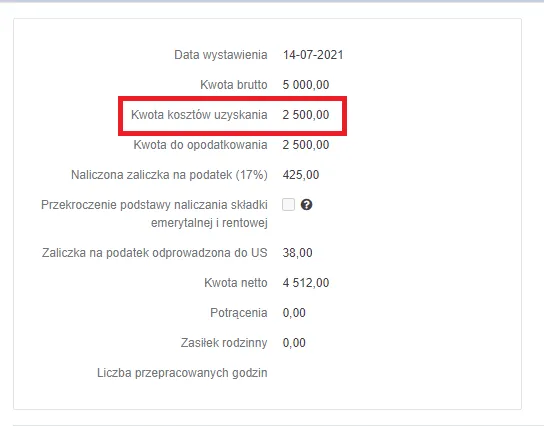The image size is (544, 426).
Task: Click the Kwota brutto value 5 000,00
Action: tap(306, 85)
